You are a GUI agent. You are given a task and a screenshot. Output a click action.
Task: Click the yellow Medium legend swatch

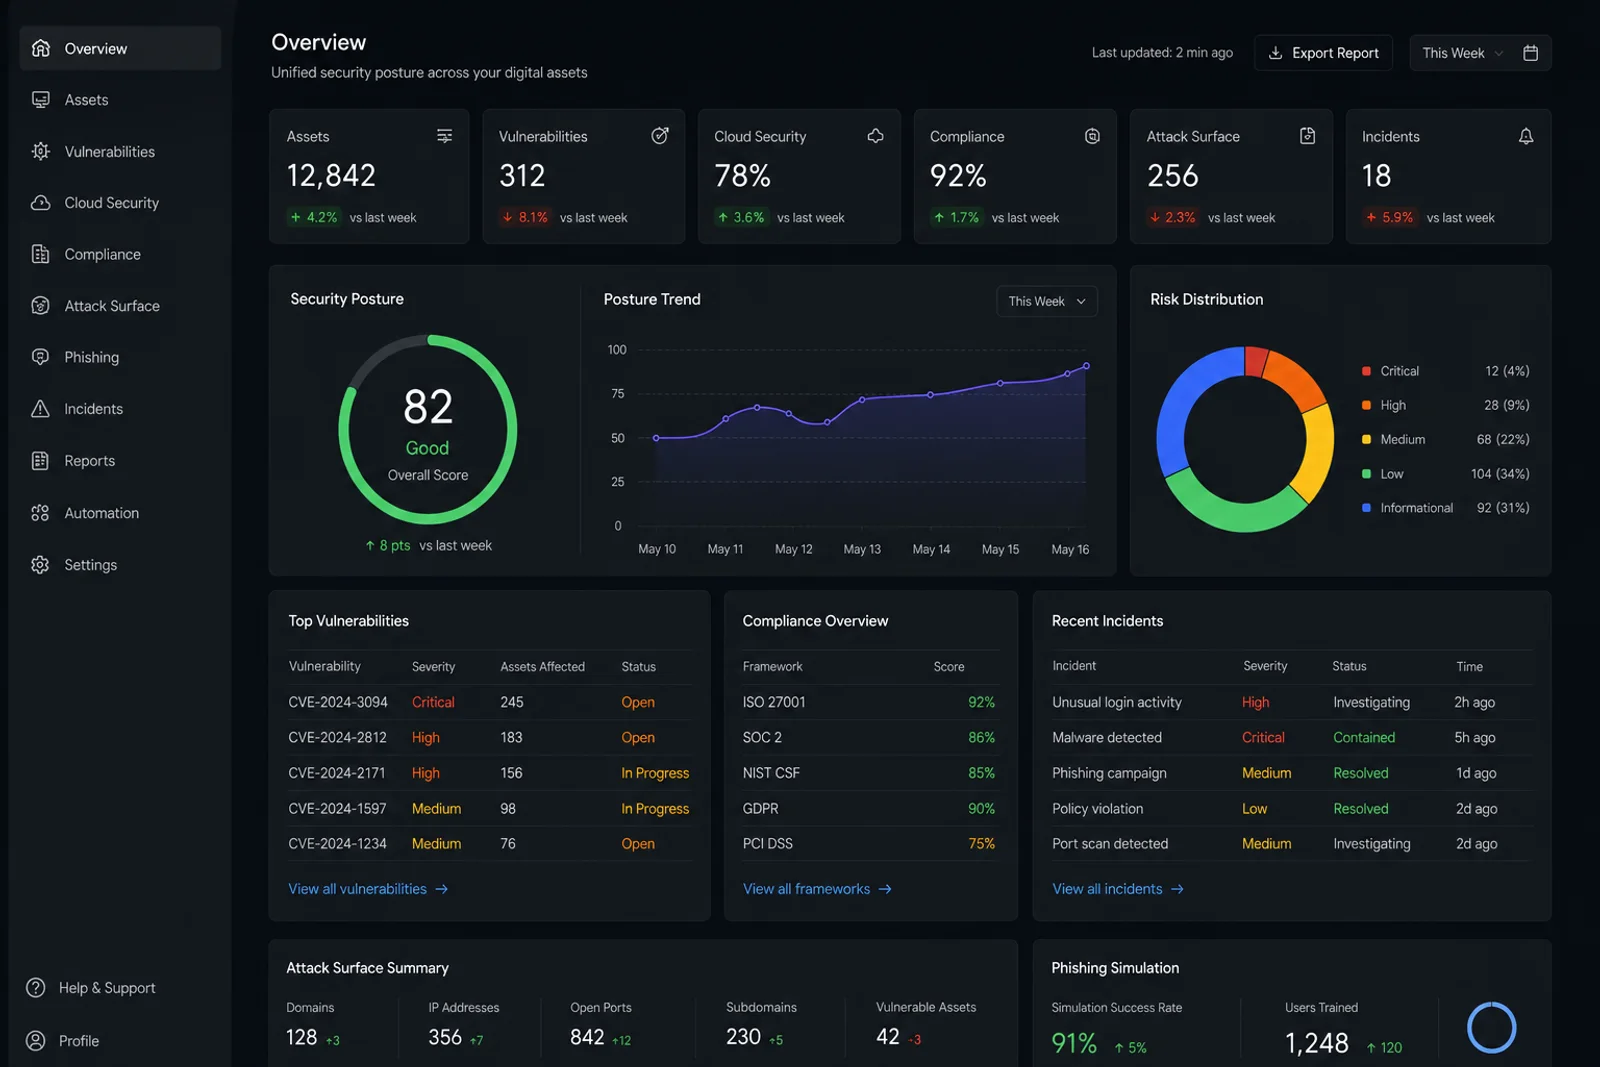point(1366,439)
